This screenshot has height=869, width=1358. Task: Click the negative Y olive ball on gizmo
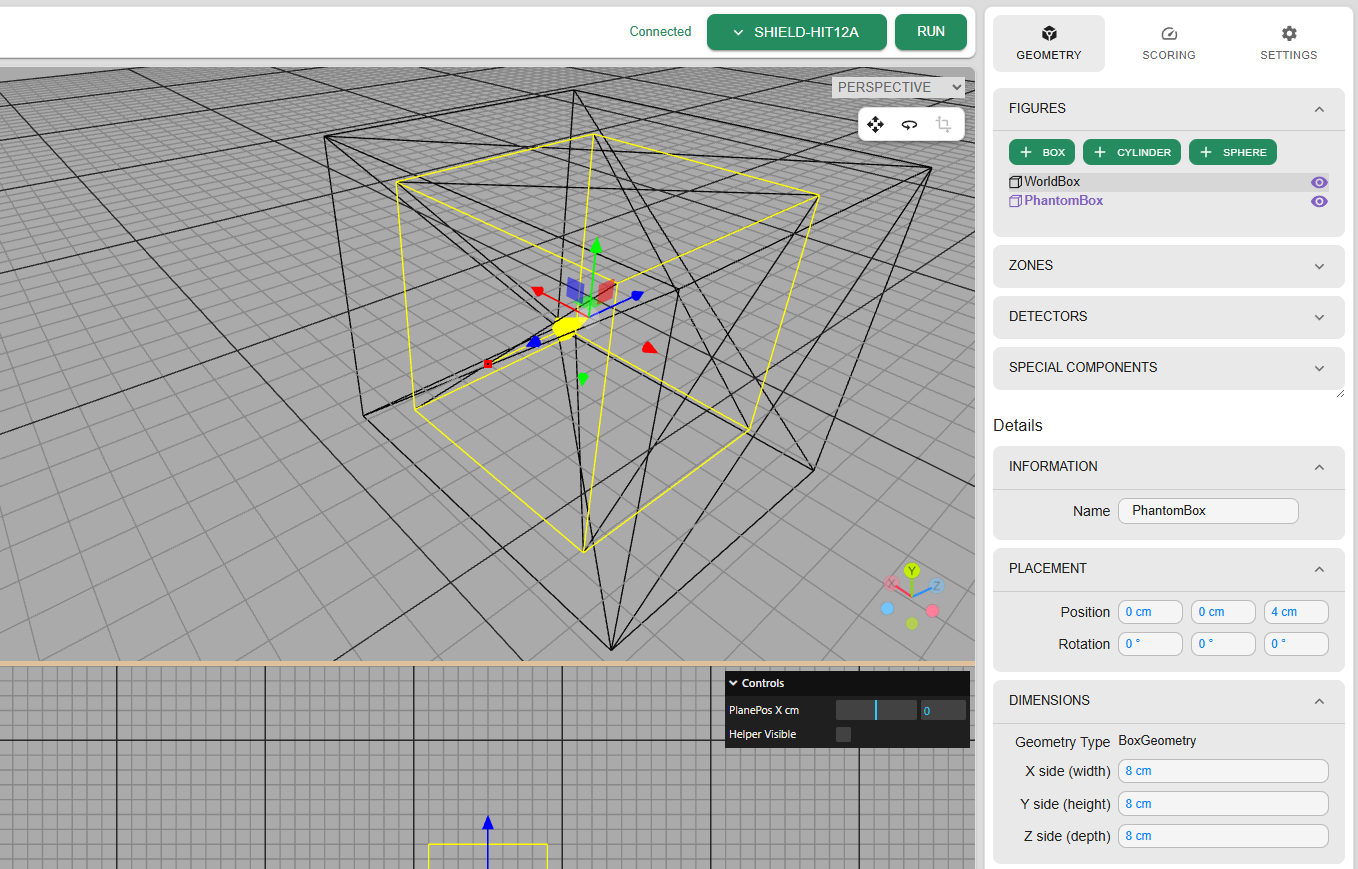click(x=912, y=623)
